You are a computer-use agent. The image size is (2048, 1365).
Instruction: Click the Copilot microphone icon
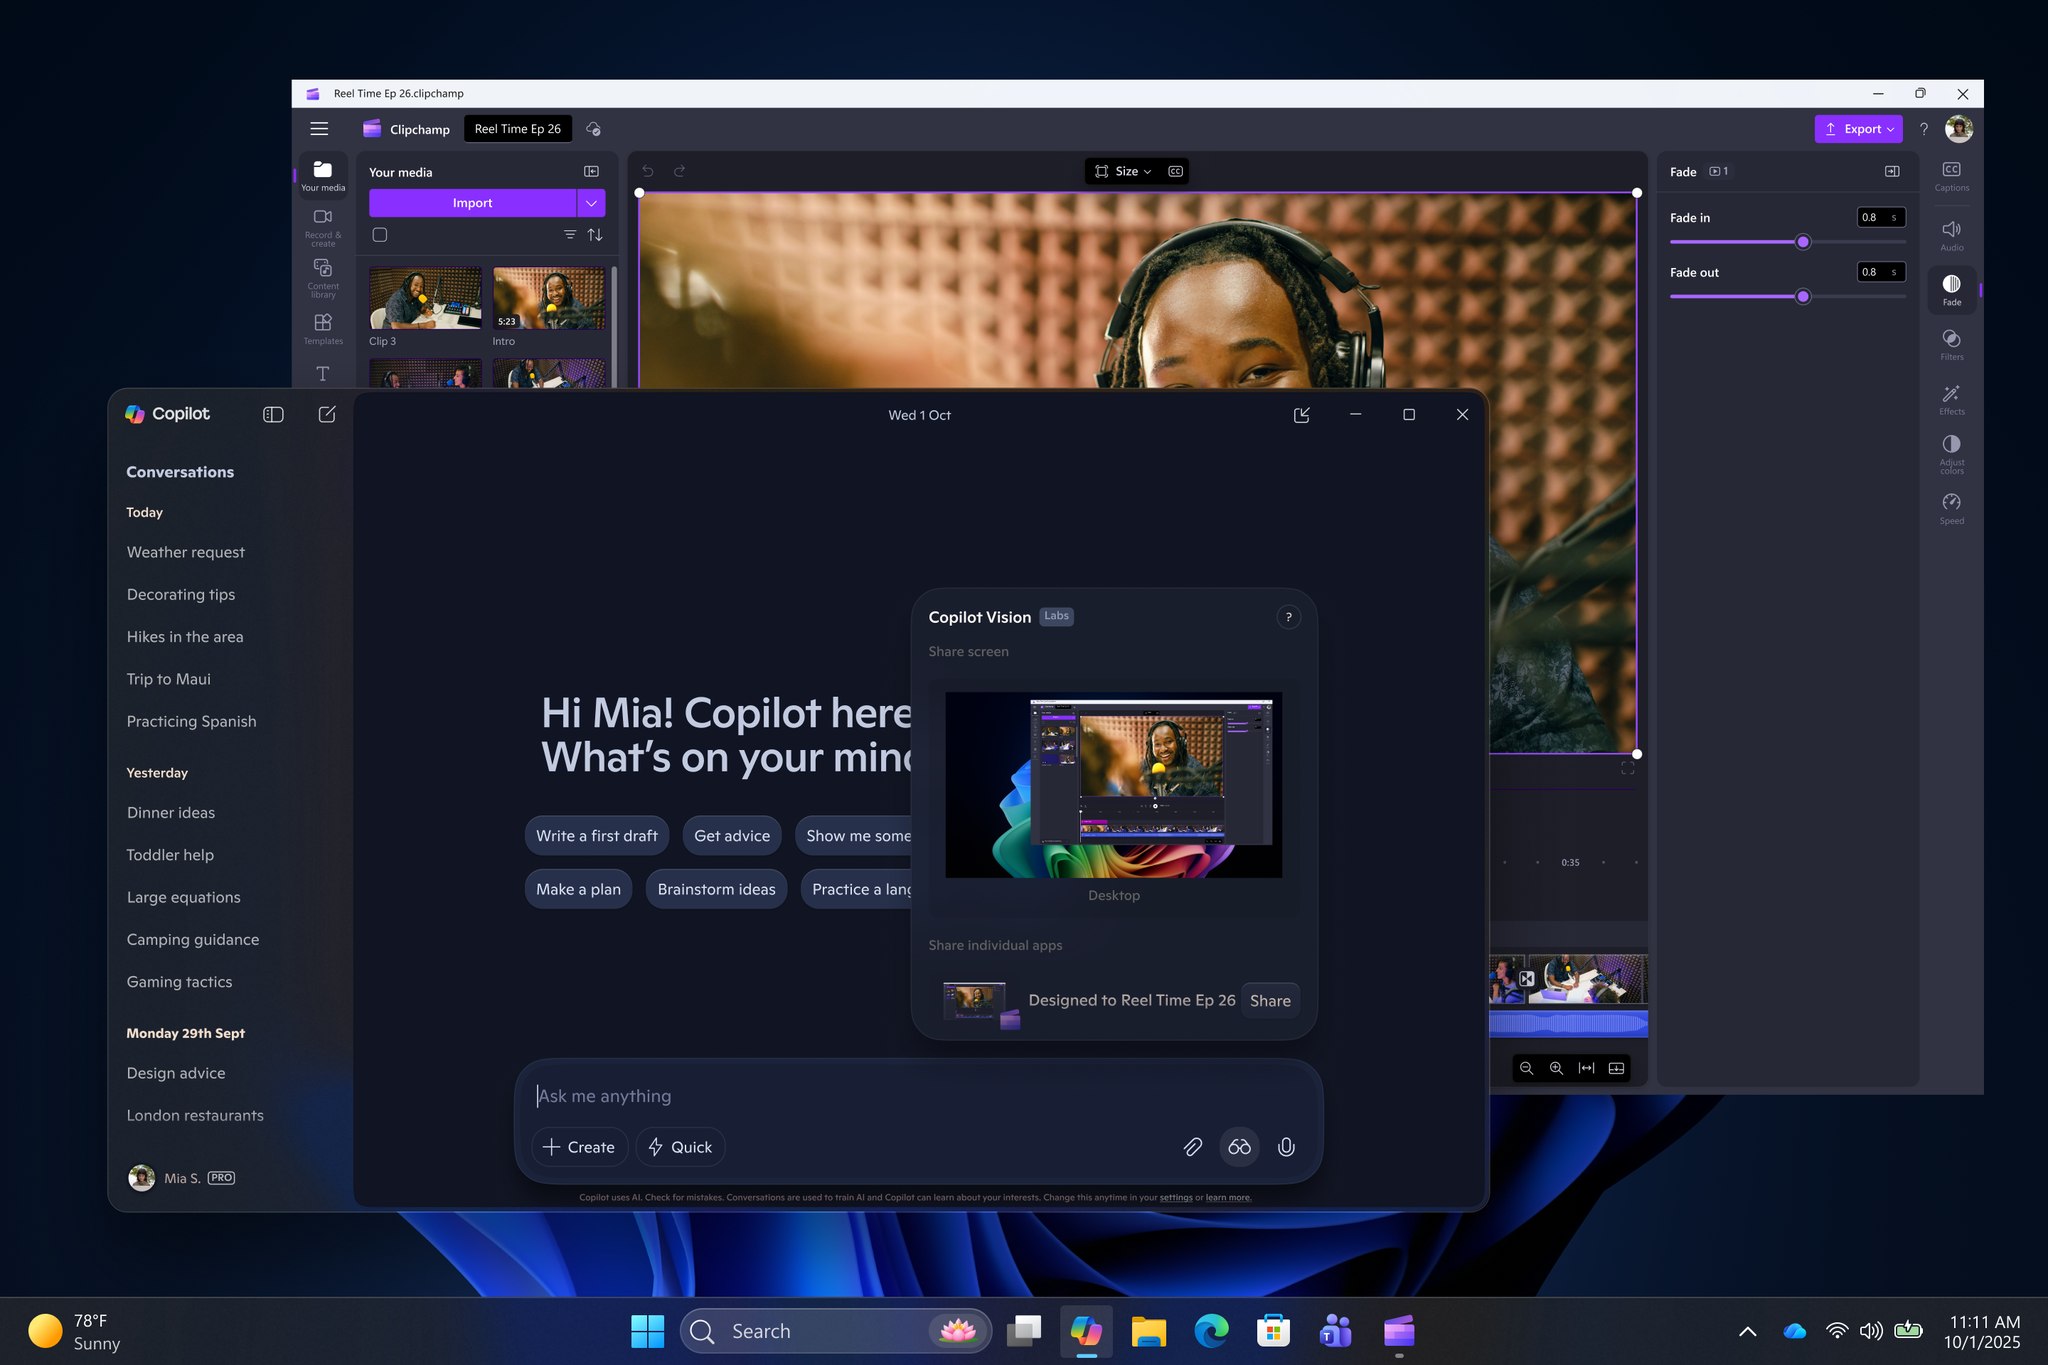[x=1286, y=1147]
